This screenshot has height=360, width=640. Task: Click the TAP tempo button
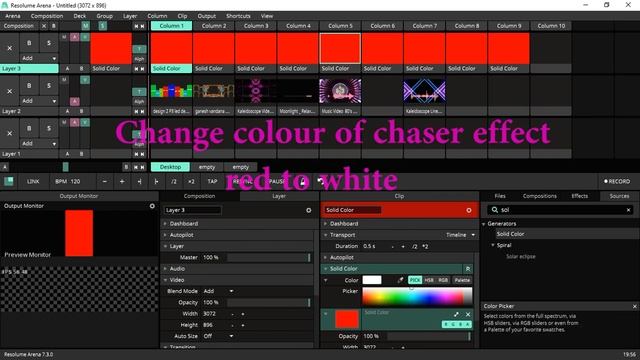(212, 181)
